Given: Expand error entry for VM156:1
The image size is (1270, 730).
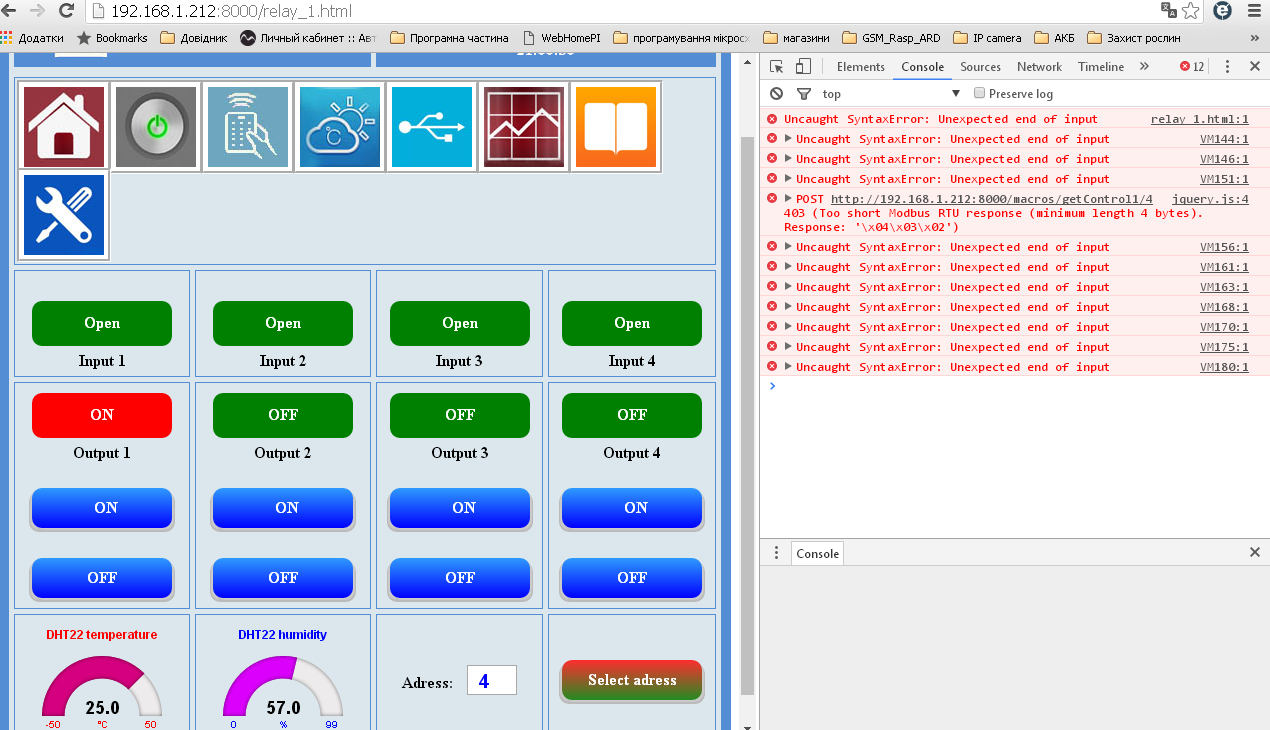Looking at the screenshot, I should point(788,247).
